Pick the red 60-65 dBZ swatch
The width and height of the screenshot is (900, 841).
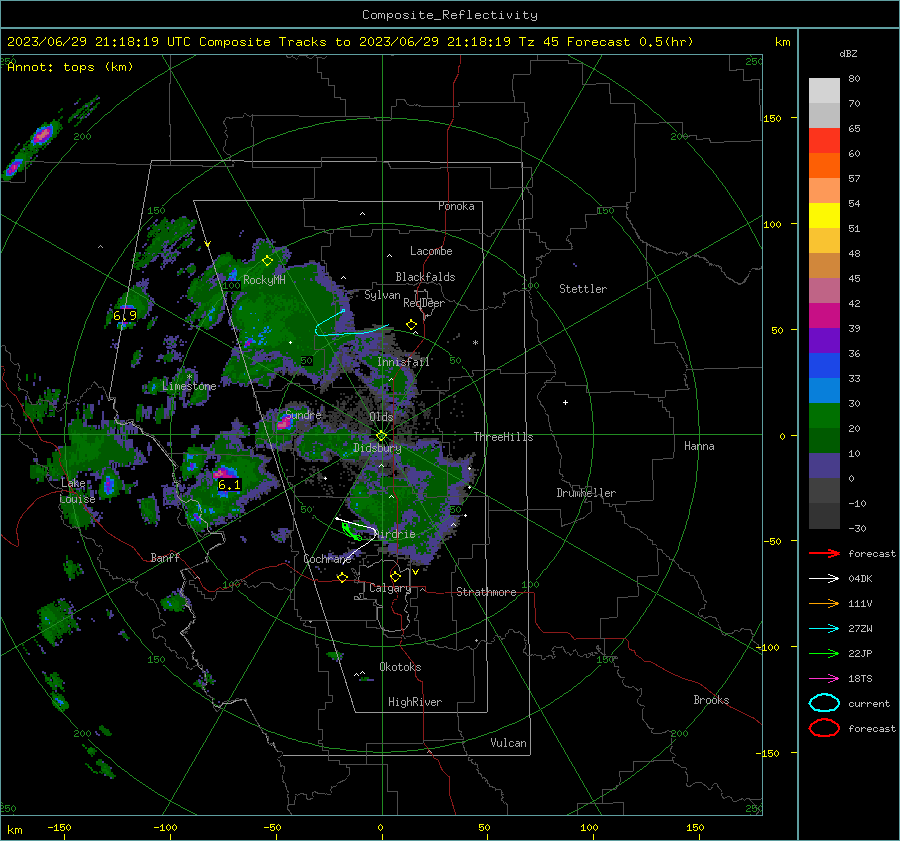pyautogui.click(x=824, y=140)
